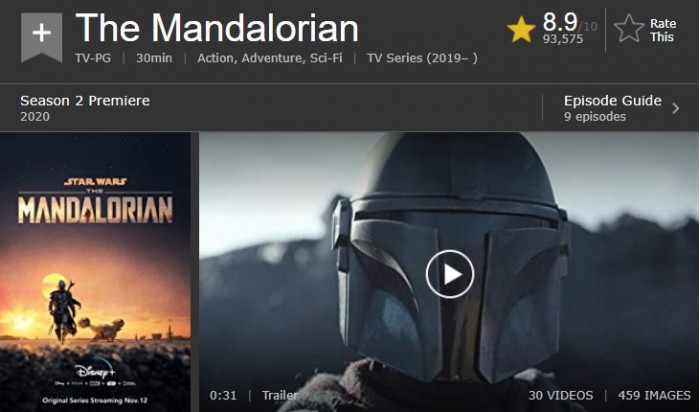The width and height of the screenshot is (700, 412).
Task: Click the TV-PG certificate label
Action: (93, 58)
